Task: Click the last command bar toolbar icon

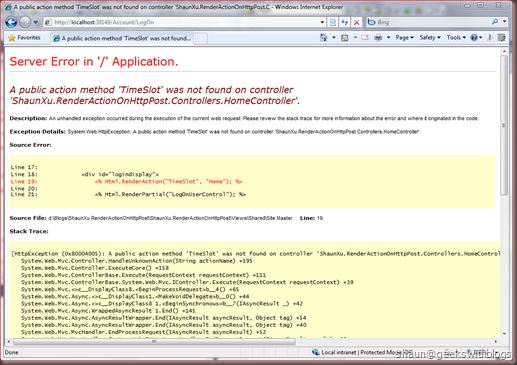Action: [x=501, y=38]
